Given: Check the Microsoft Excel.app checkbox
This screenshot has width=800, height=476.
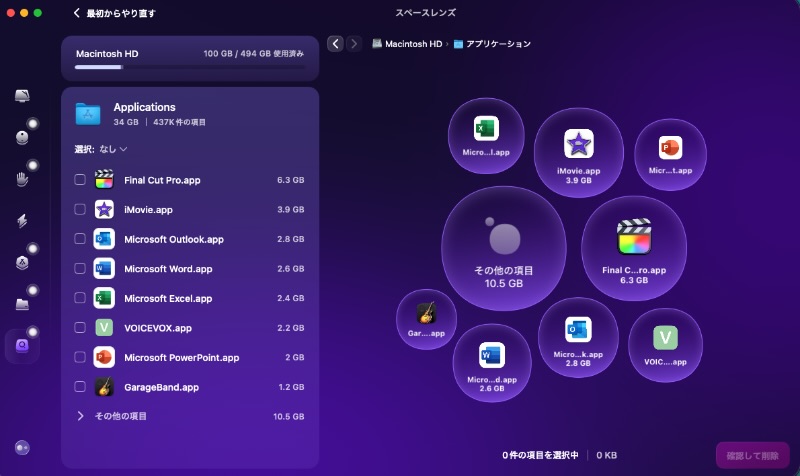Looking at the screenshot, I should [x=80, y=298].
